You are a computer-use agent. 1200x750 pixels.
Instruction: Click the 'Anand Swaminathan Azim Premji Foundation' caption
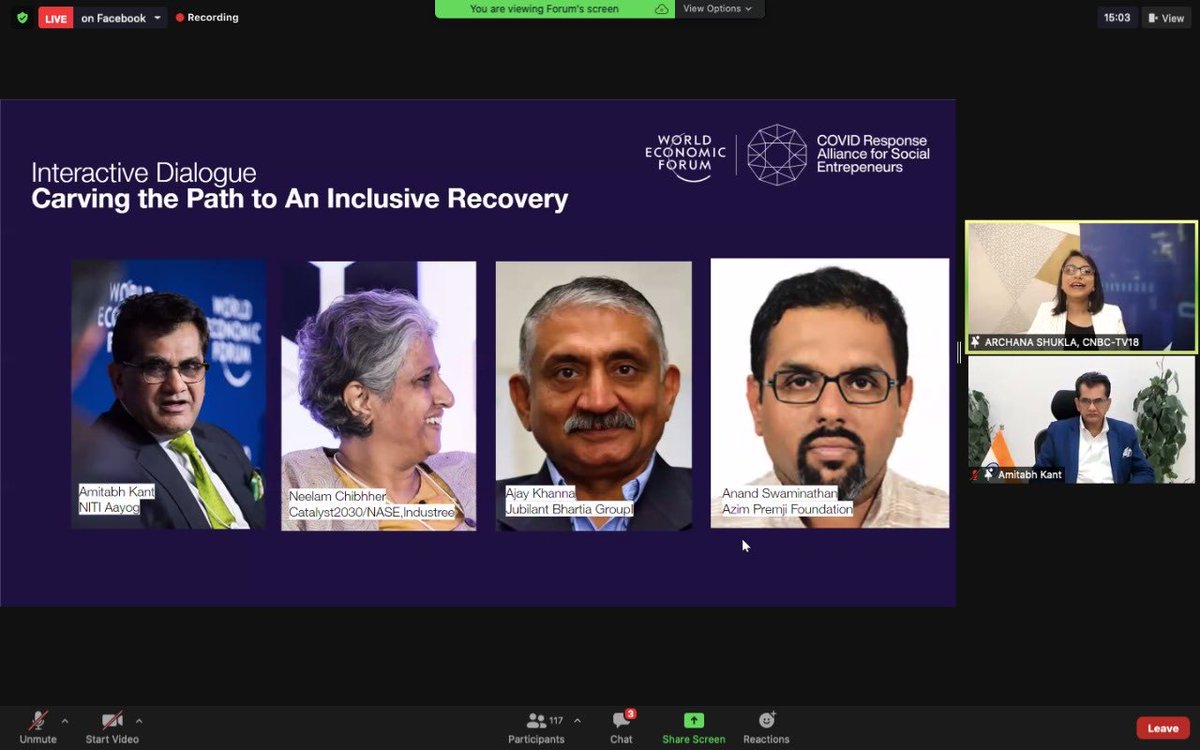(x=787, y=501)
